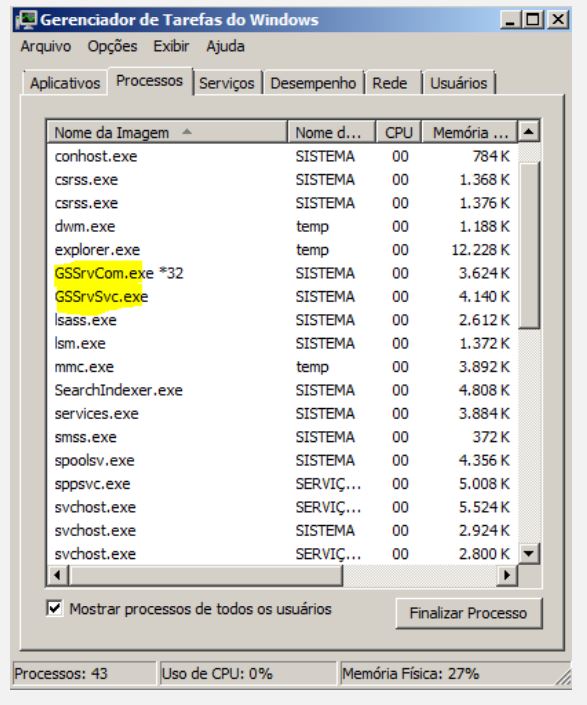Switch to the Serviços tab
Viewport: 587px width, 705px height.
[227, 83]
